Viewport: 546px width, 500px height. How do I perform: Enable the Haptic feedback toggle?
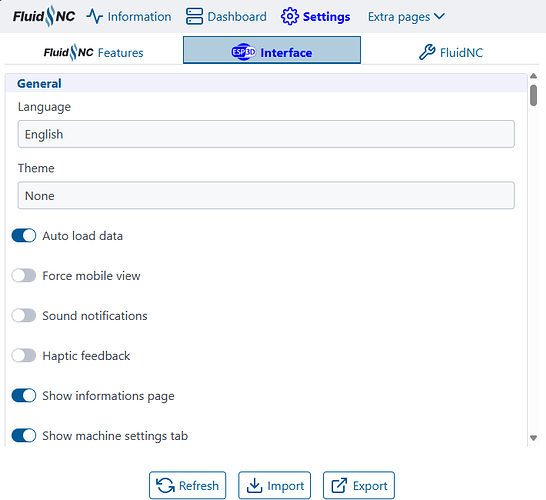point(24,356)
